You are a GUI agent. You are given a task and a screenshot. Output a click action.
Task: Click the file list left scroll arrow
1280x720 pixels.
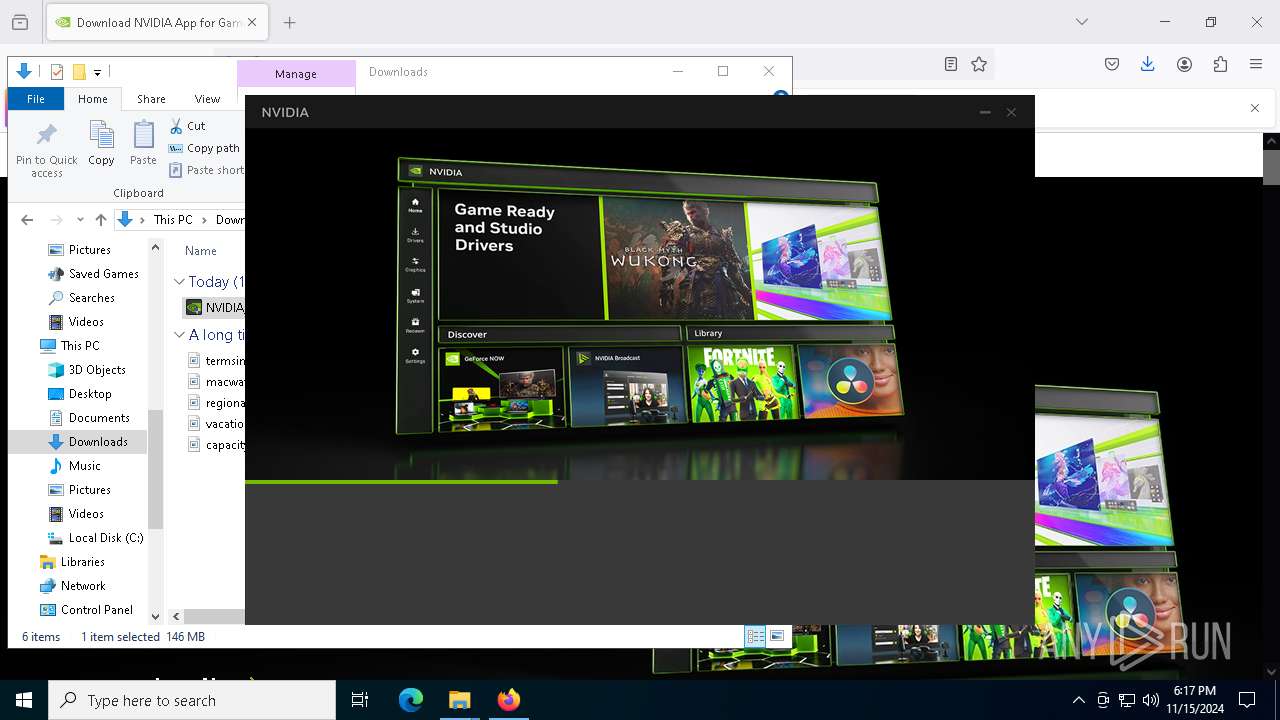(176, 617)
